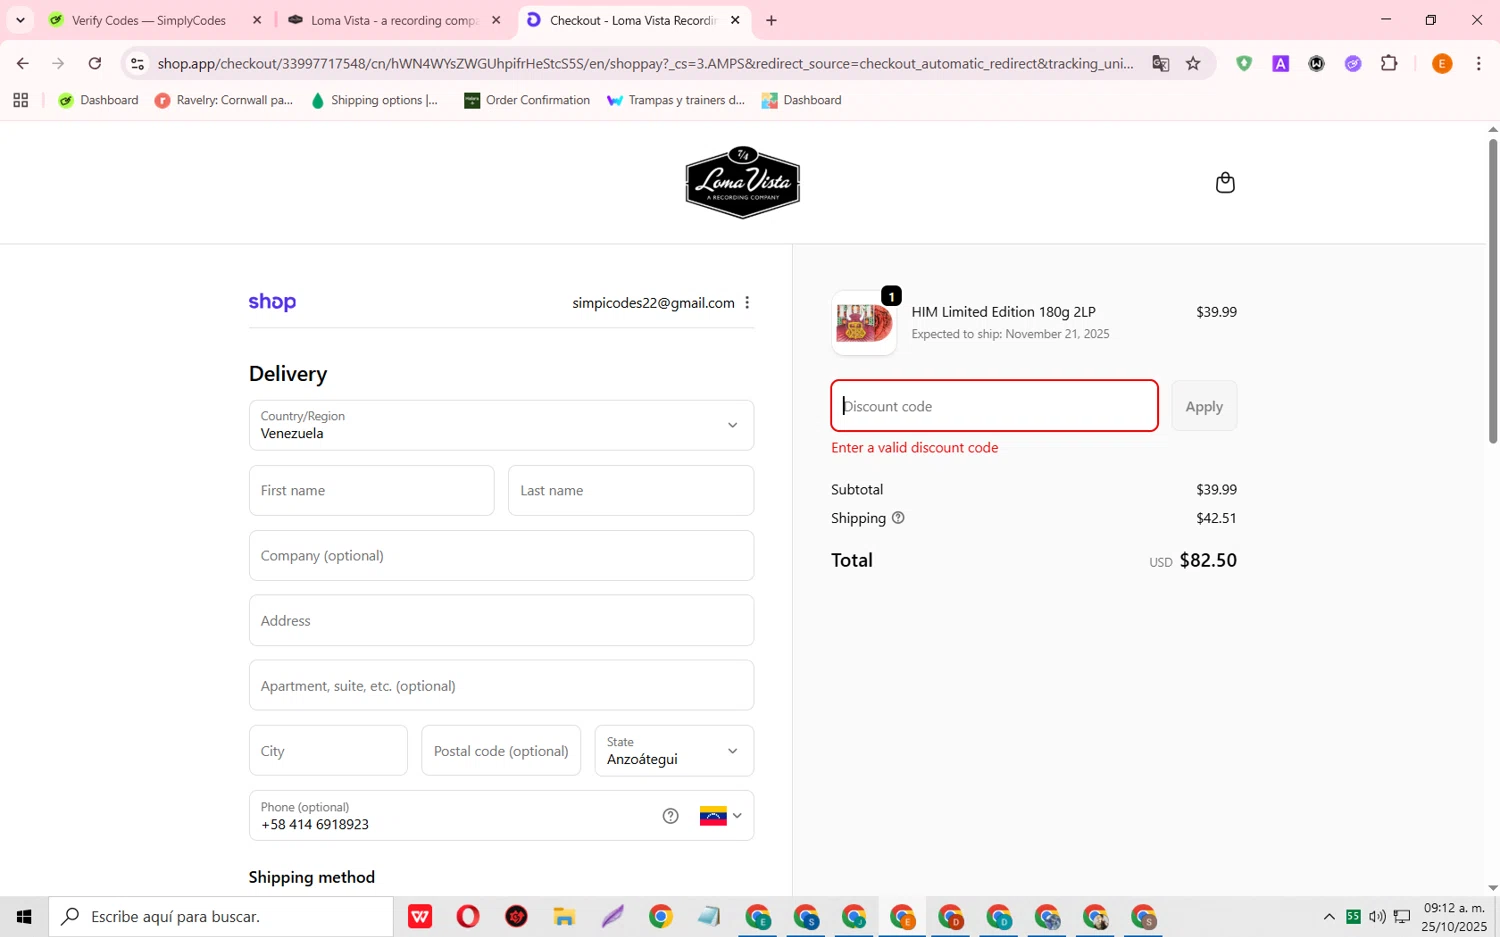The height and width of the screenshot is (937, 1500).
Task: Open the green shield extension
Action: point(1244,63)
